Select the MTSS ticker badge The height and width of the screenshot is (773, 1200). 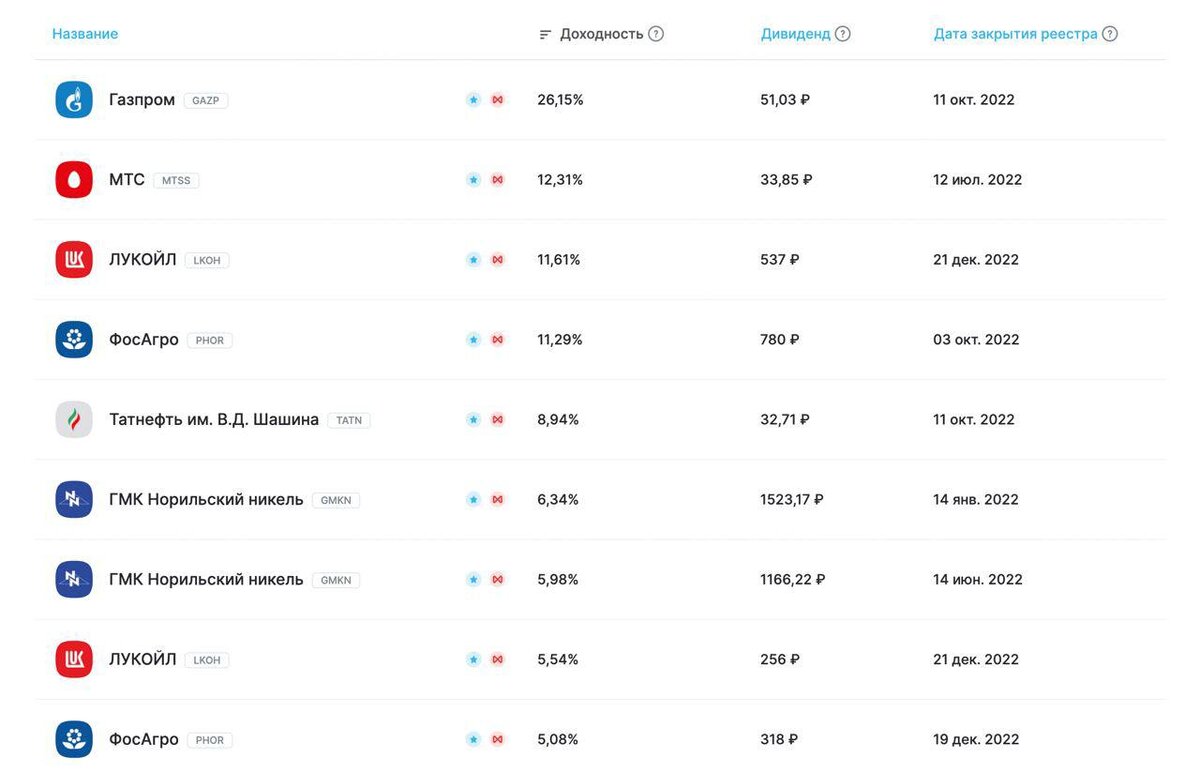pyautogui.click(x=176, y=181)
